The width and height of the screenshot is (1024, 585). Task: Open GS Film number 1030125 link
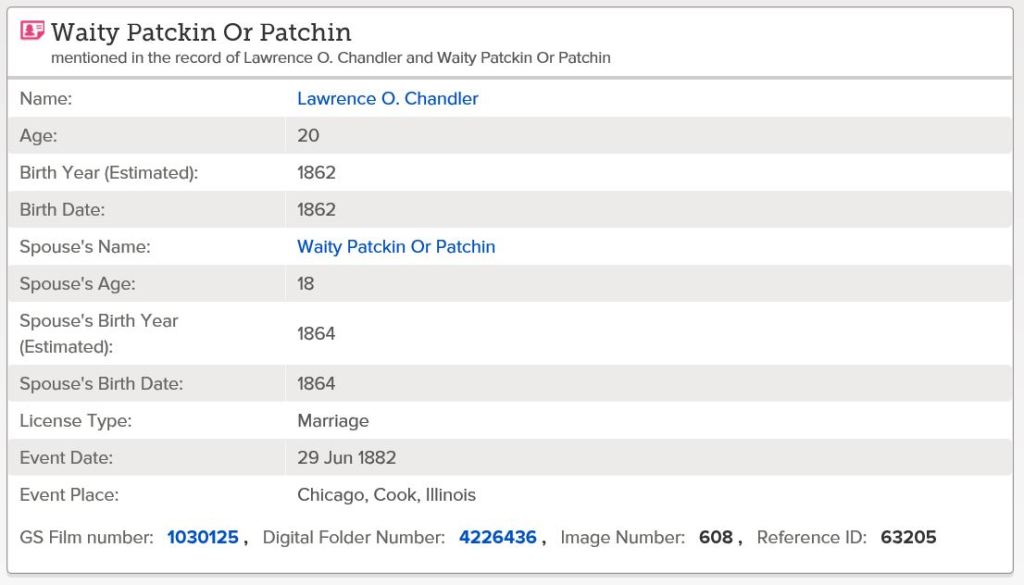(203, 538)
